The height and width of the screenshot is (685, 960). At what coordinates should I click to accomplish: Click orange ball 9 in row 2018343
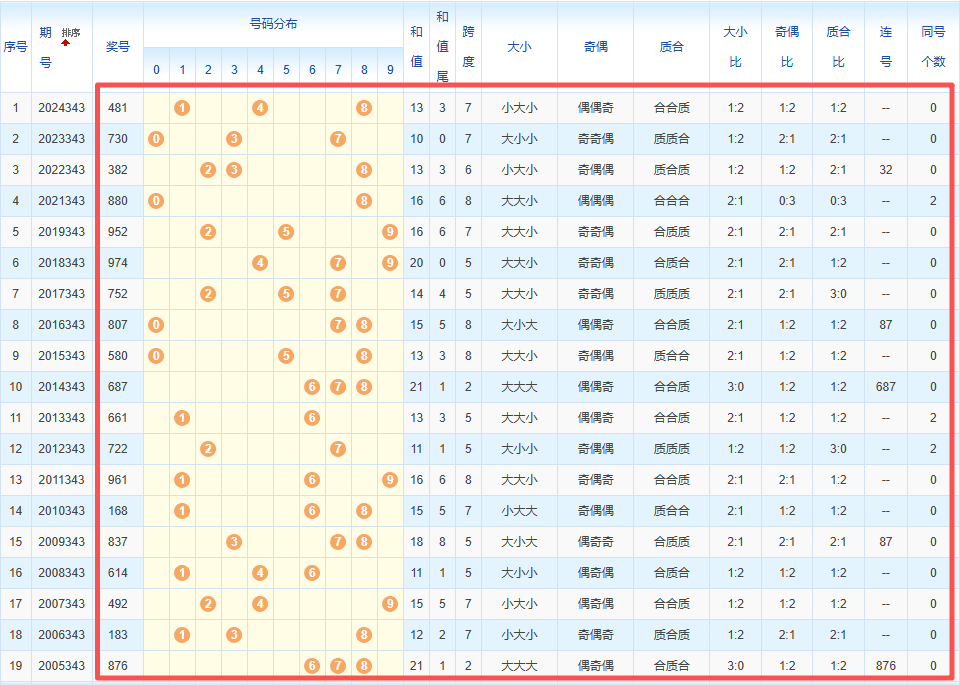pyautogui.click(x=390, y=263)
